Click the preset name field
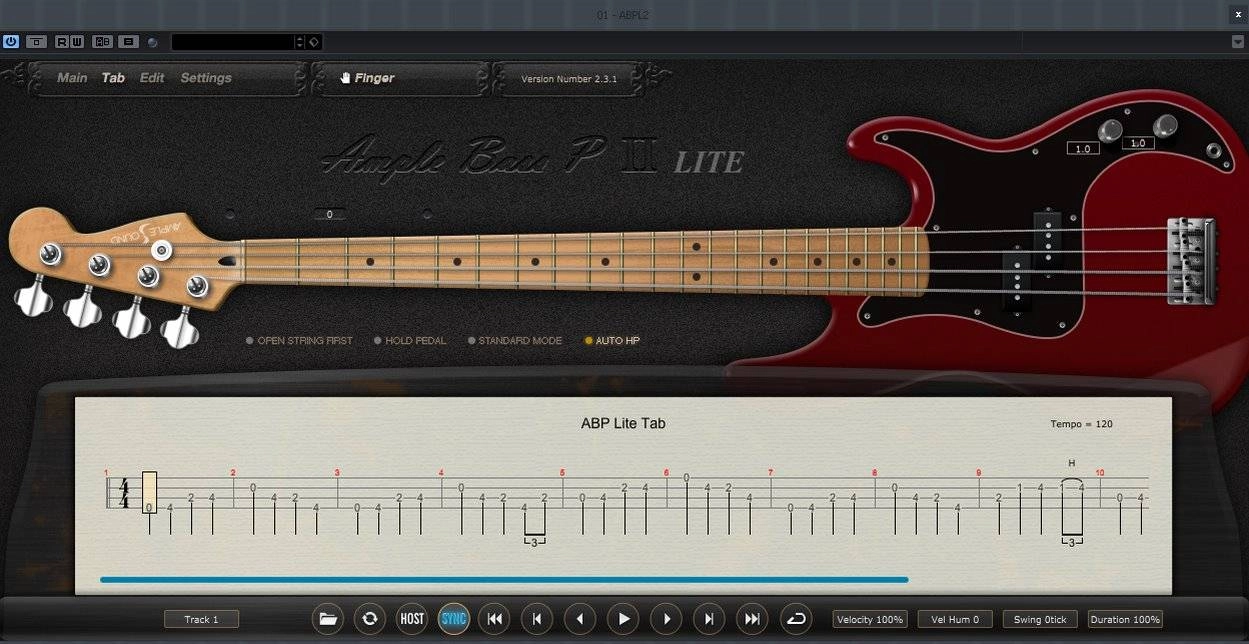 tap(233, 42)
